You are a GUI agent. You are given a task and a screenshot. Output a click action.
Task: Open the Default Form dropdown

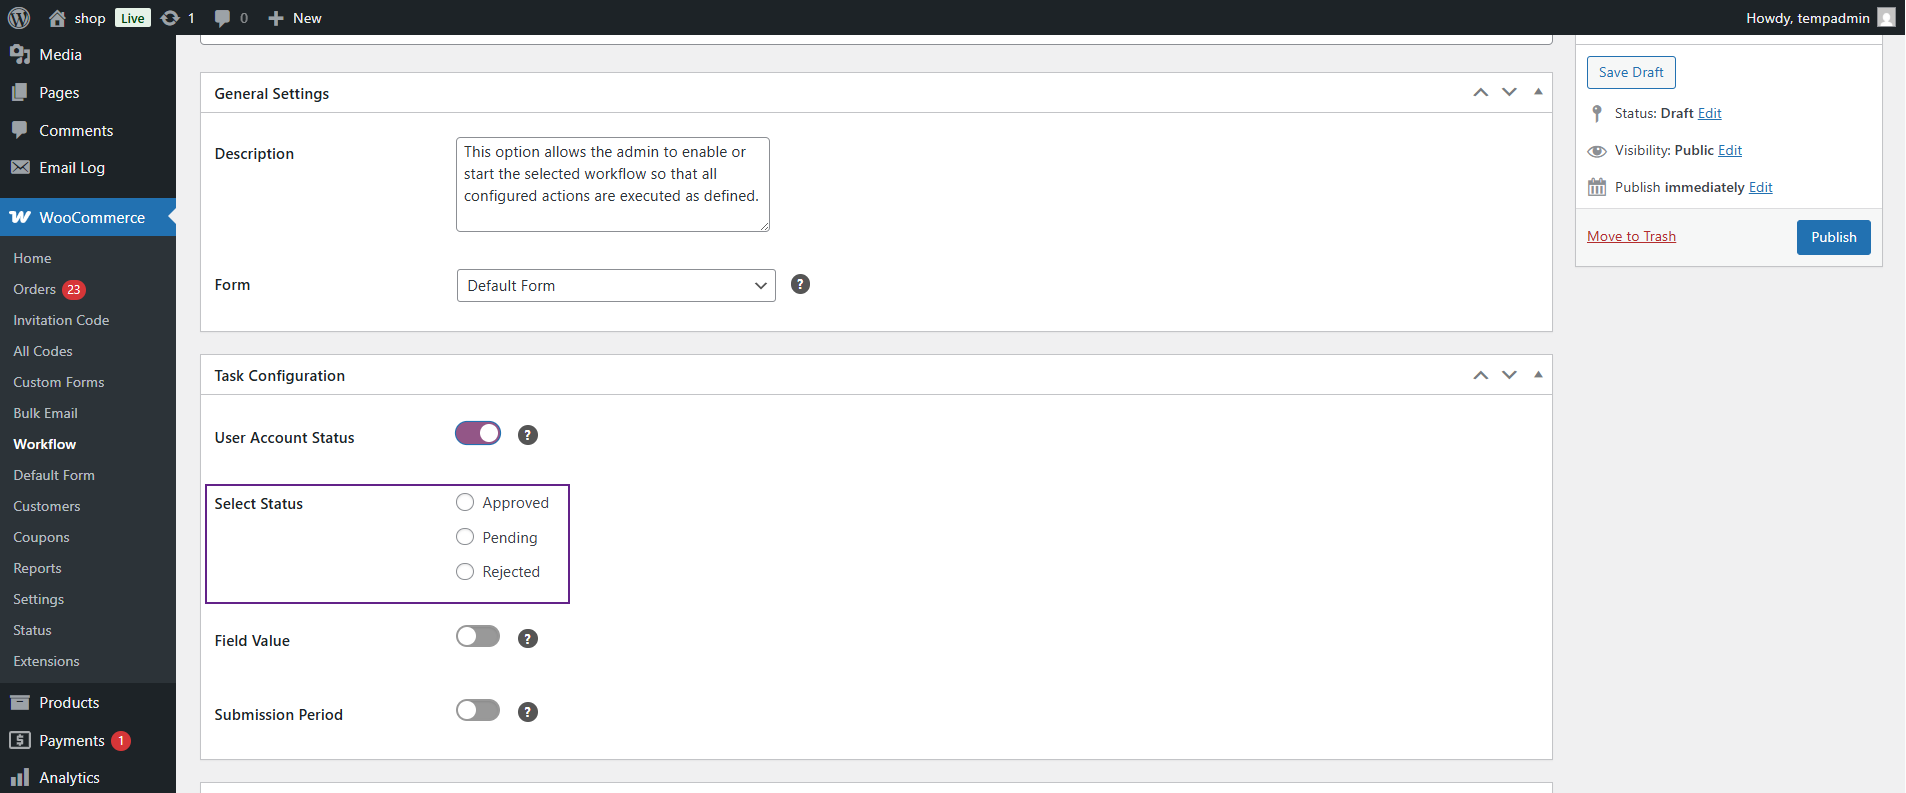(x=615, y=285)
